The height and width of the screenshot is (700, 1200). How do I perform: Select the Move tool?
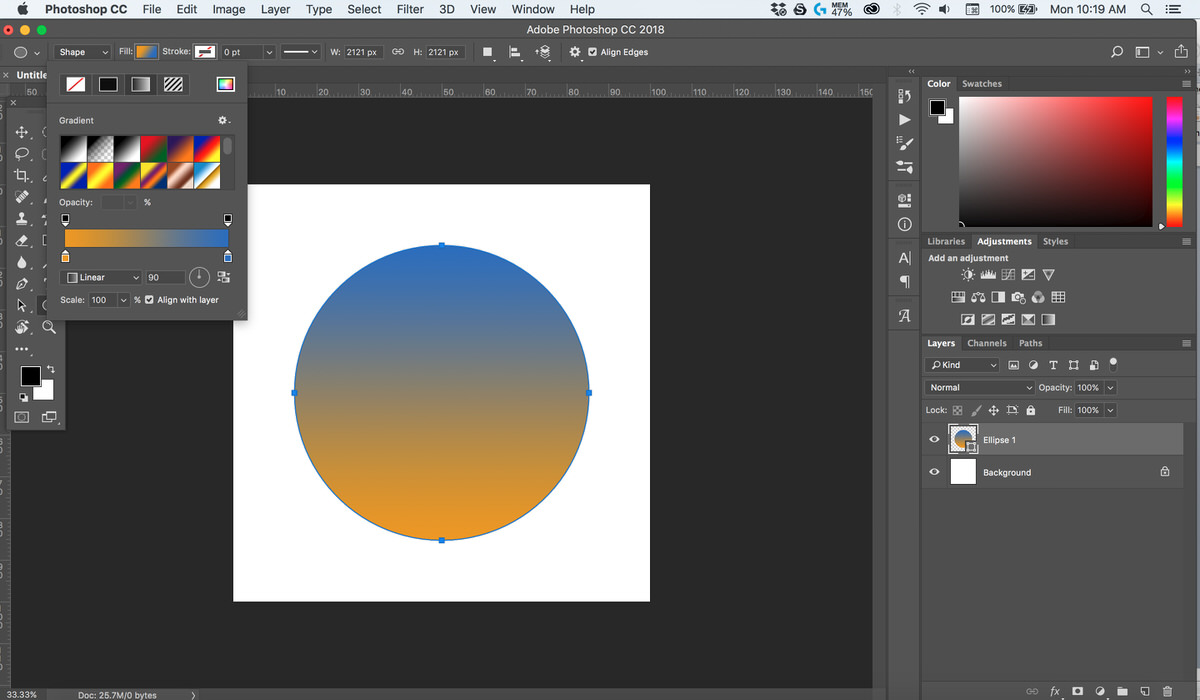(x=22, y=132)
